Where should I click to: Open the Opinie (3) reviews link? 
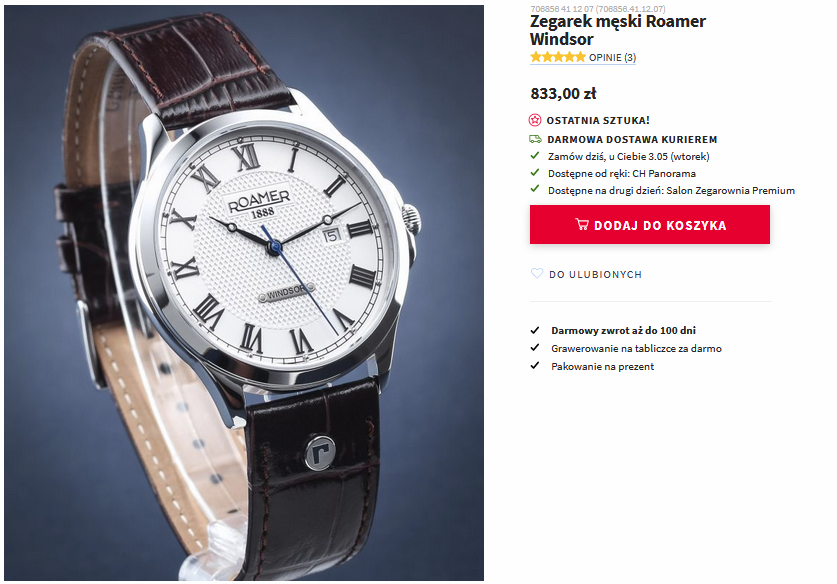pyautogui.click(x=612, y=58)
